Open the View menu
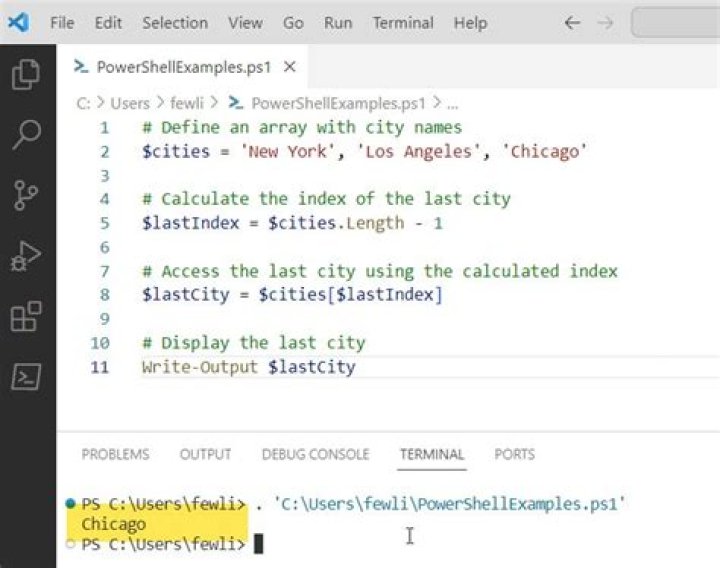 pyautogui.click(x=245, y=22)
